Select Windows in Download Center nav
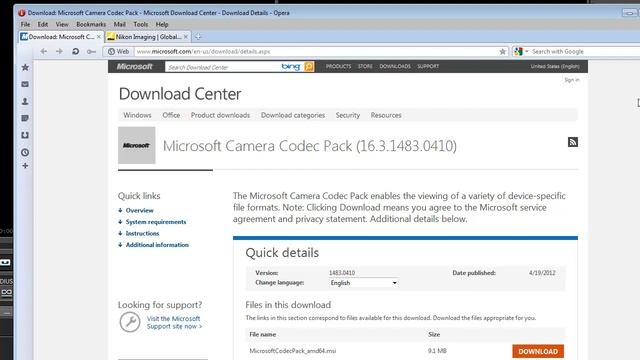Screen dimensions: 640x360 click(x=138, y=115)
